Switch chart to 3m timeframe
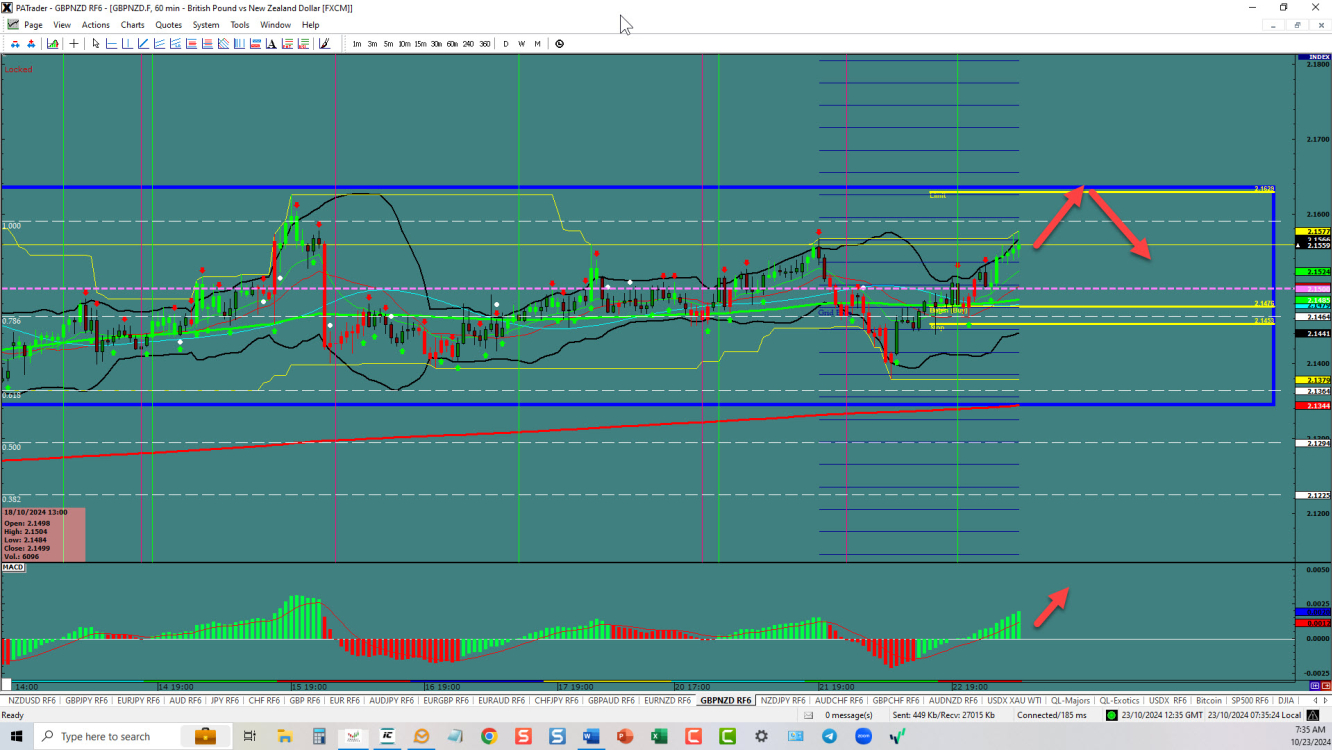The height and width of the screenshot is (750, 1332). pos(372,44)
